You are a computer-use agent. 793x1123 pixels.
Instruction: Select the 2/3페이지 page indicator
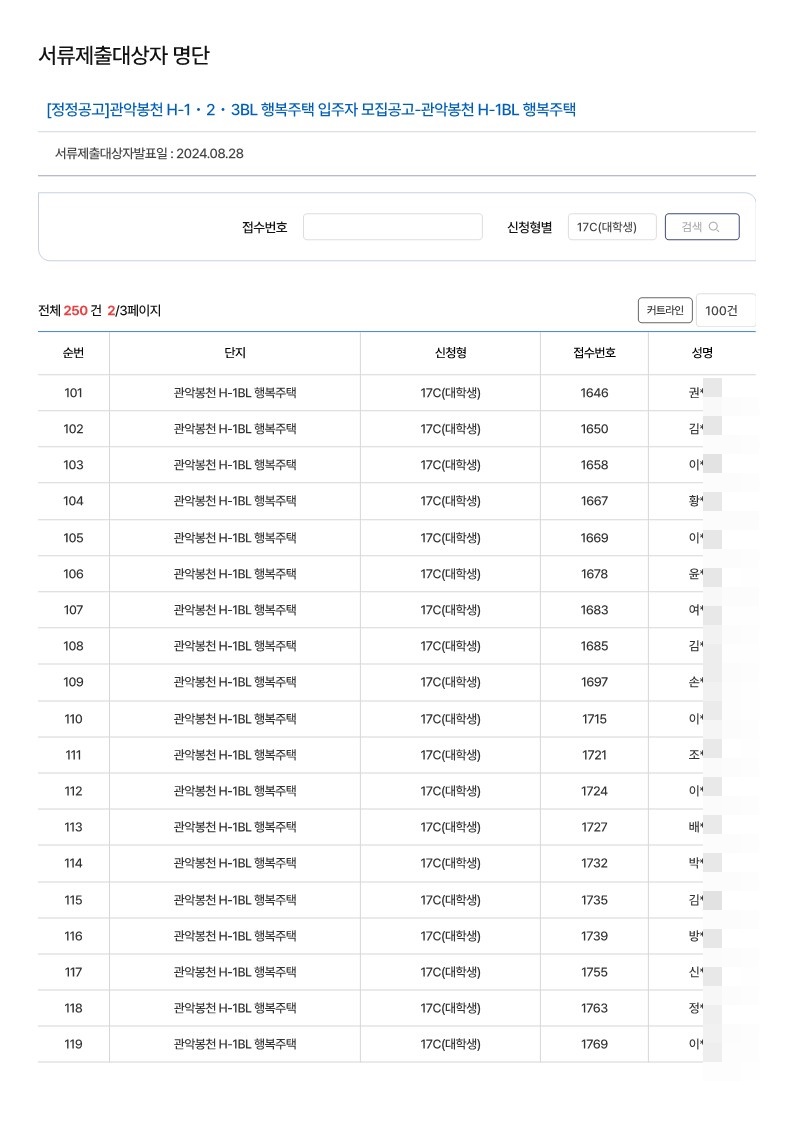click(137, 310)
